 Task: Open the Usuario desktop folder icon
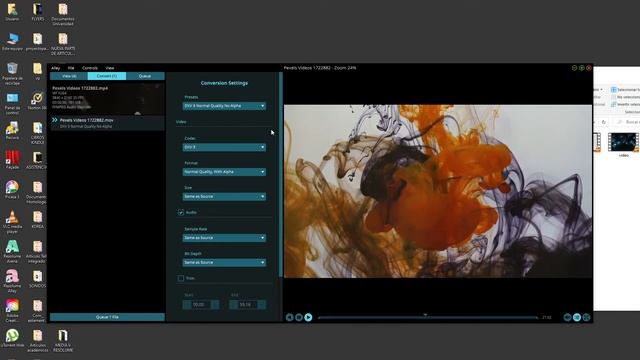12,12
